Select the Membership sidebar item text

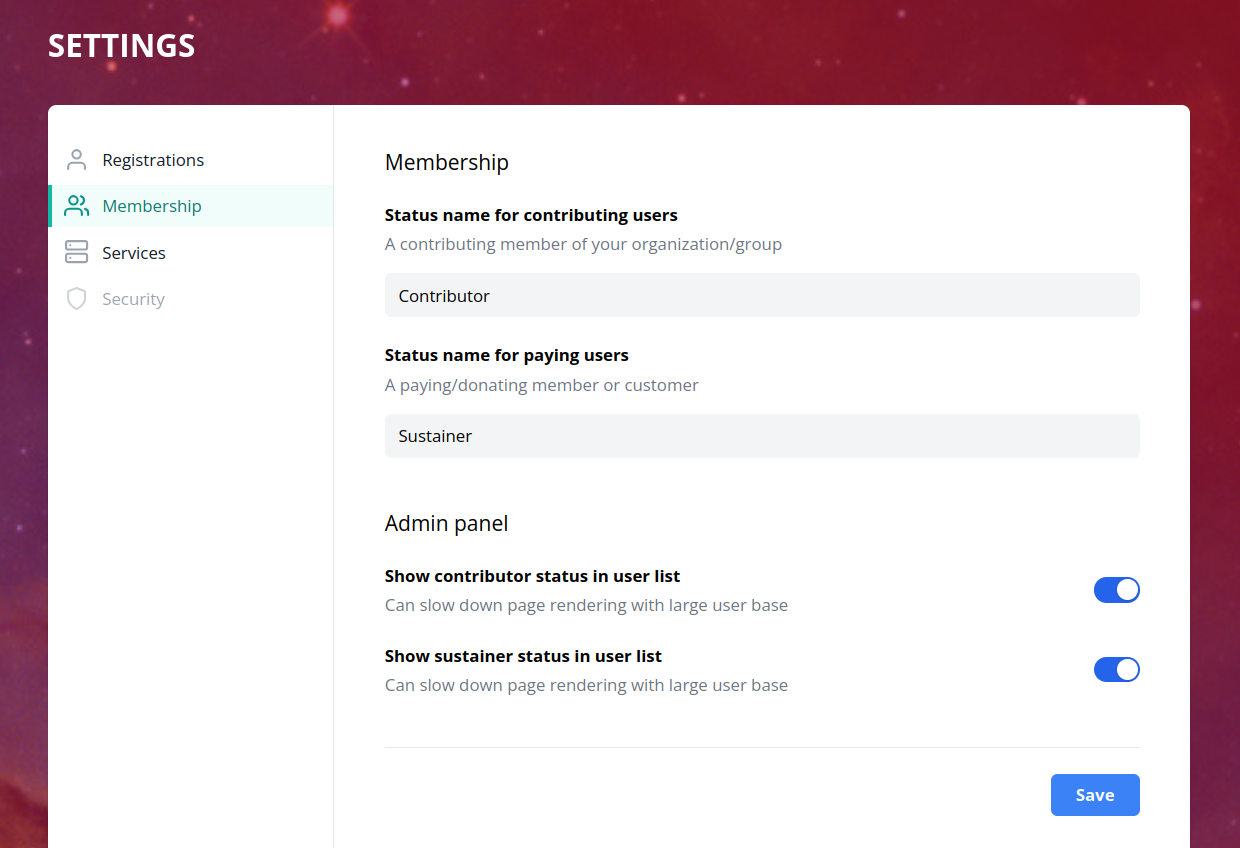click(152, 206)
